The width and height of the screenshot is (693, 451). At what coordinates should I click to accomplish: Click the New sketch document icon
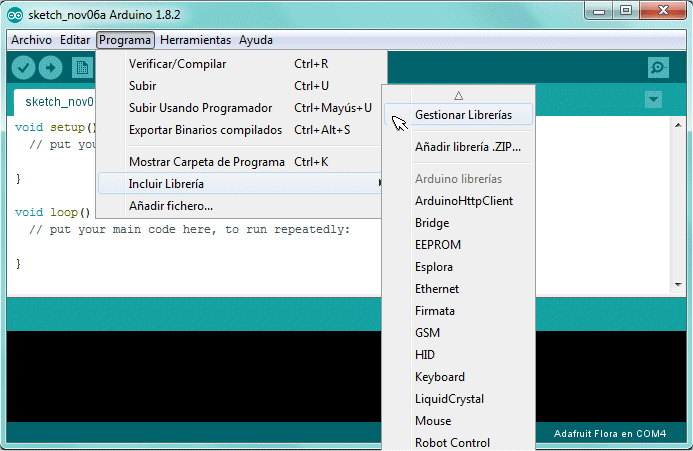(82, 68)
